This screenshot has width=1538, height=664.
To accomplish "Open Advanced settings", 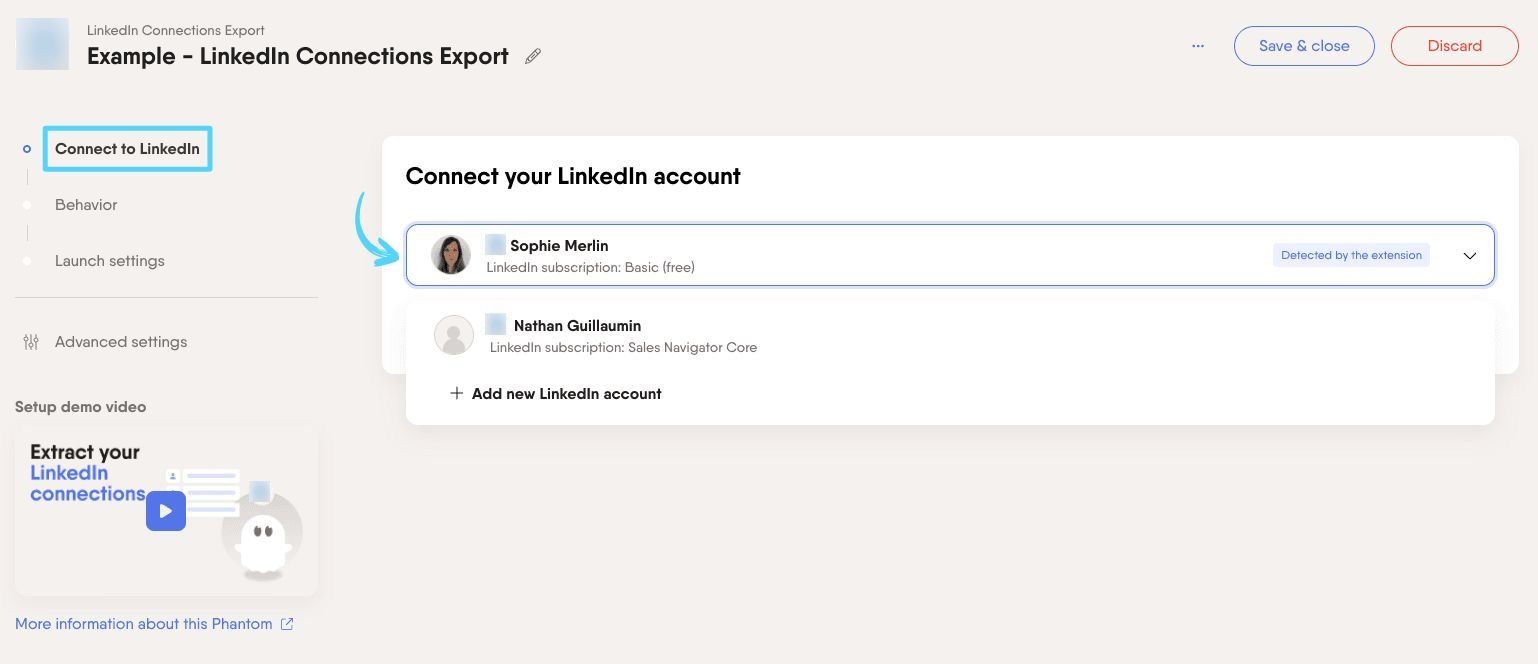I will click(121, 342).
